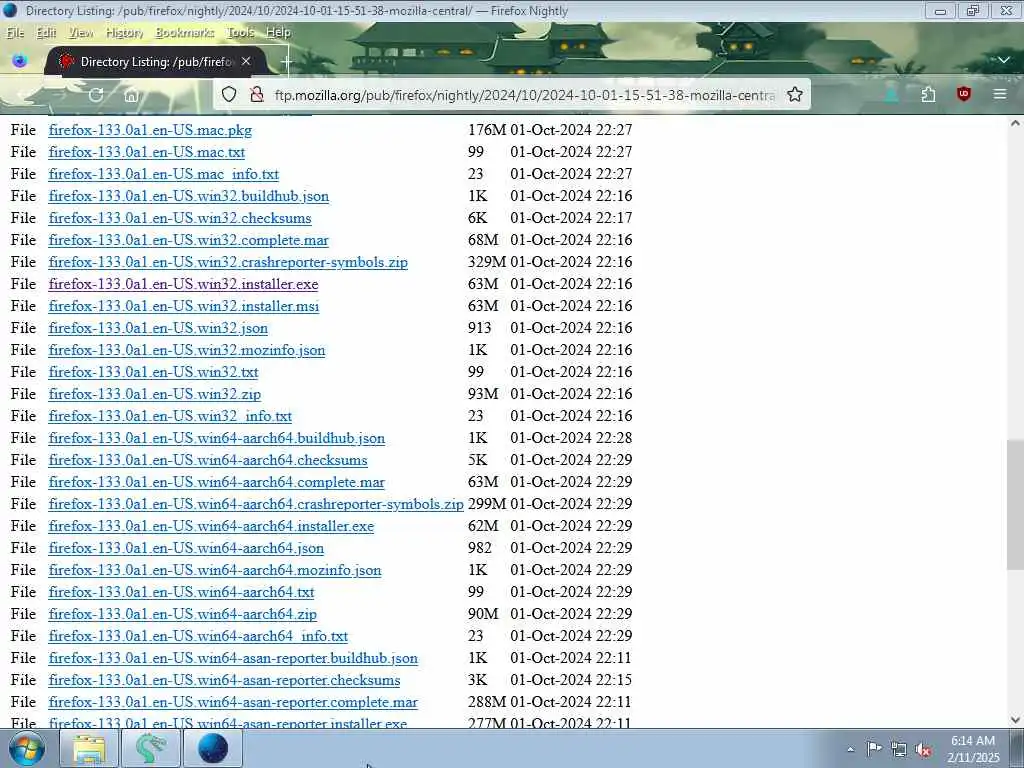Download the win64-aarch64.zip link

tap(182, 615)
